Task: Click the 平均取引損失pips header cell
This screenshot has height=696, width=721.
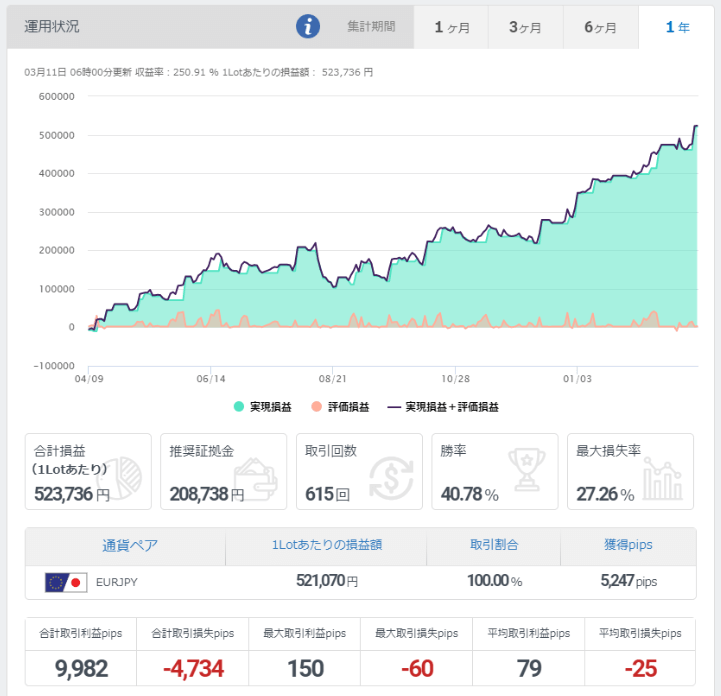Action: click(x=640, y=634)
